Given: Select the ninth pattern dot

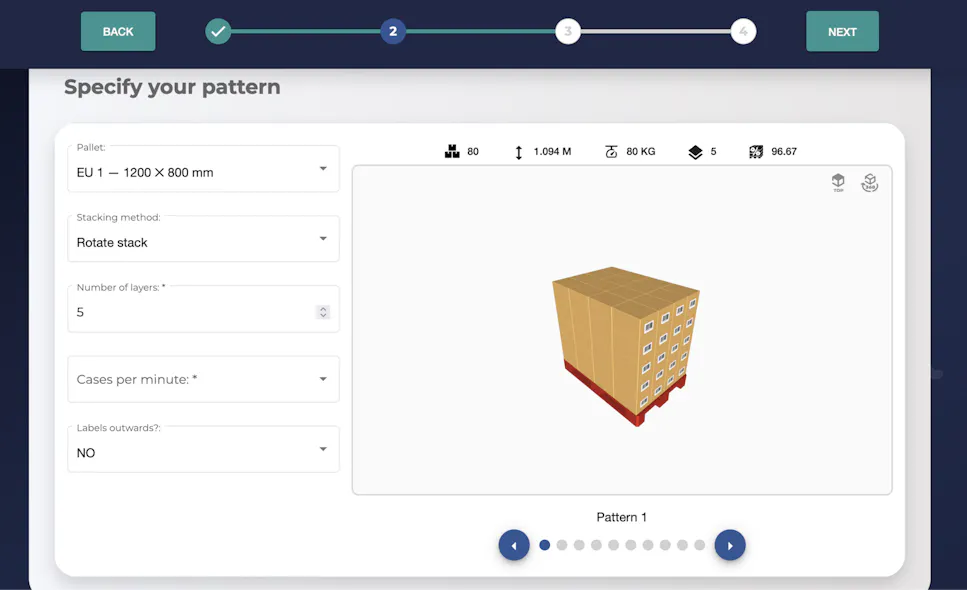Looking at the screenshot, I should pyautogui.click(x=683, y=545).
